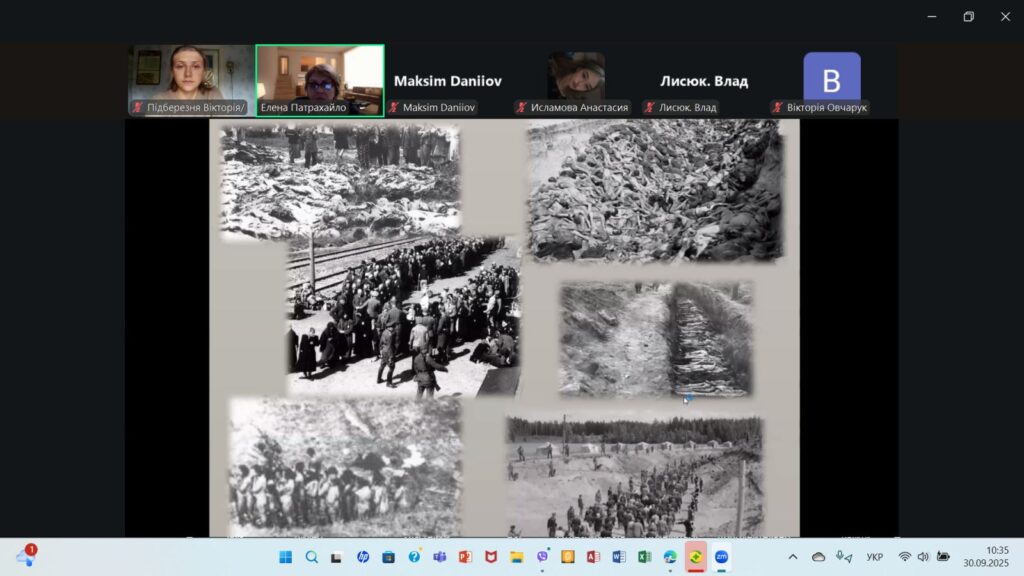Select Елена Патрахайло's video tile
1024x576 pixels.
click(x=320, y=80)
